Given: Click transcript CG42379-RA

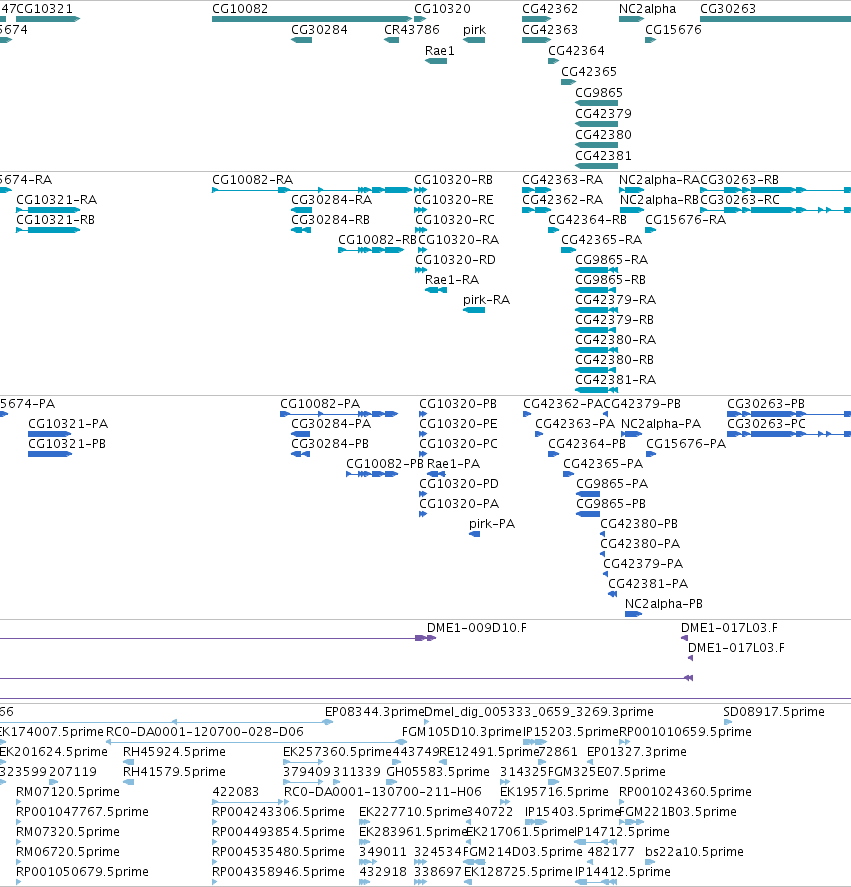Looking at the screenshot, I should (x=596, y=310).
